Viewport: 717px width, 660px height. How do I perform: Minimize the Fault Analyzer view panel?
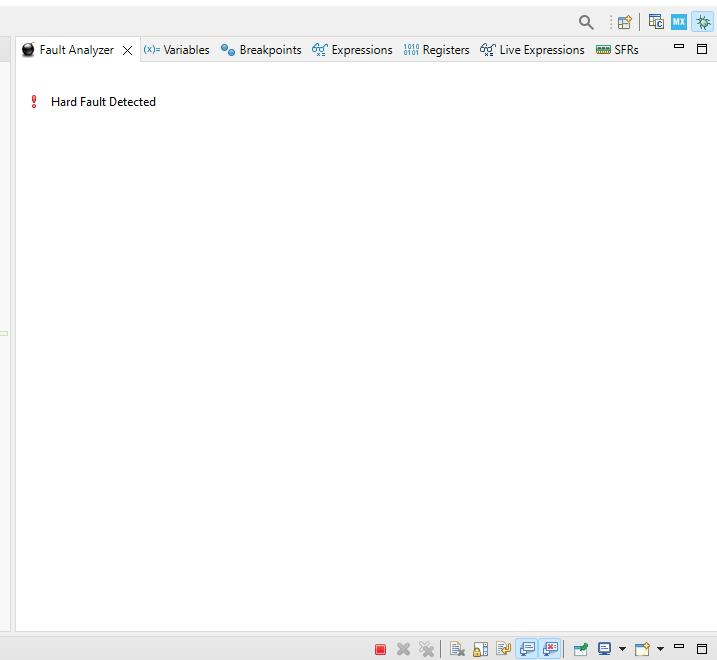679,46
